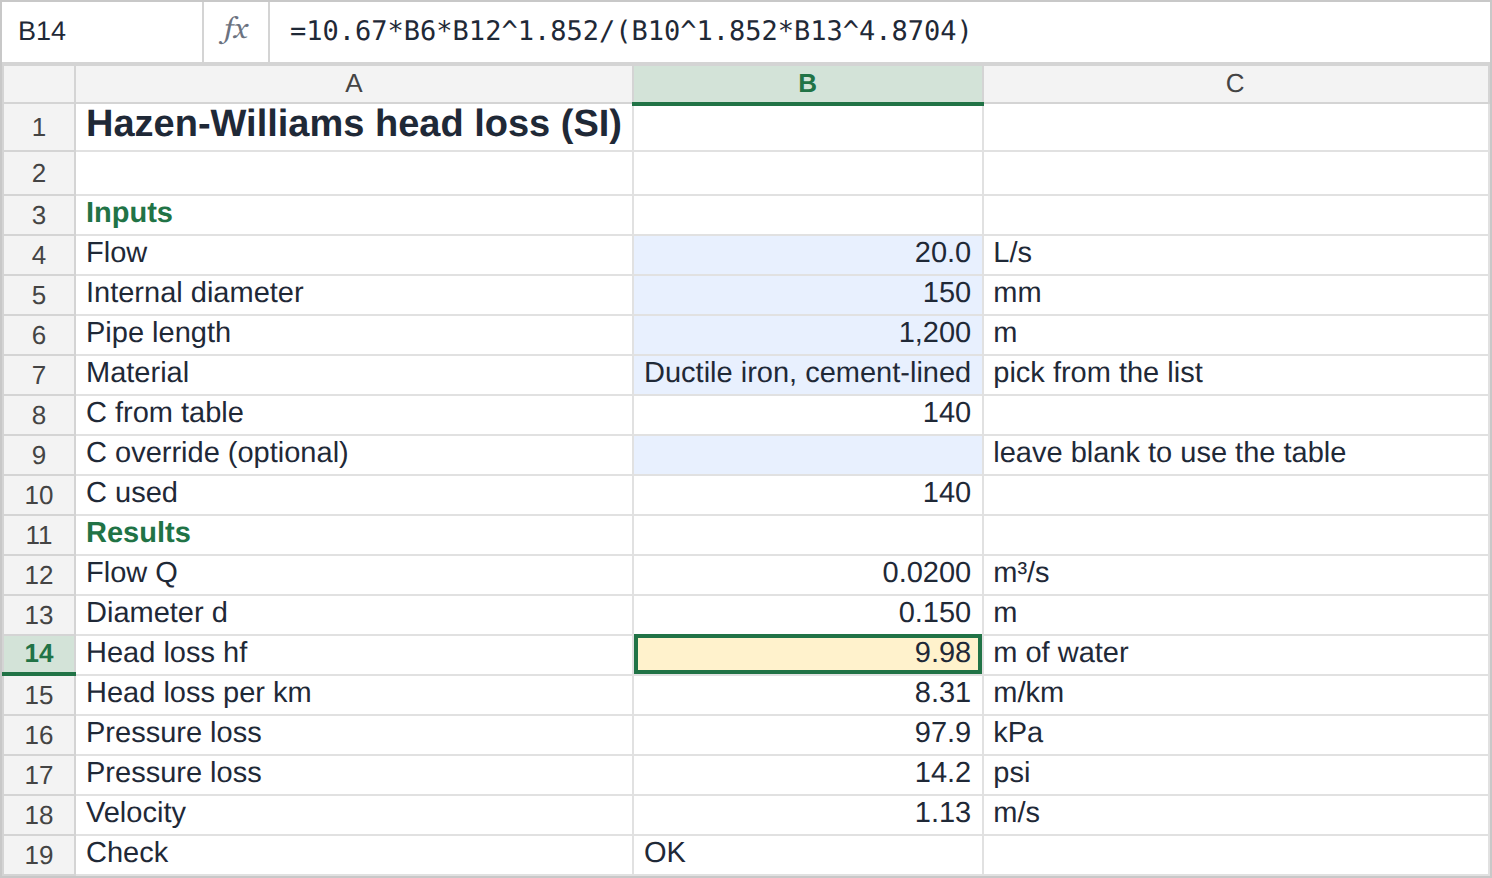Image resolution: width=1492 pixels, height=878 pixels.
Task: Open the Material cell 'Ductile iron, cement-lined'
Action: [x=808, y=374]
